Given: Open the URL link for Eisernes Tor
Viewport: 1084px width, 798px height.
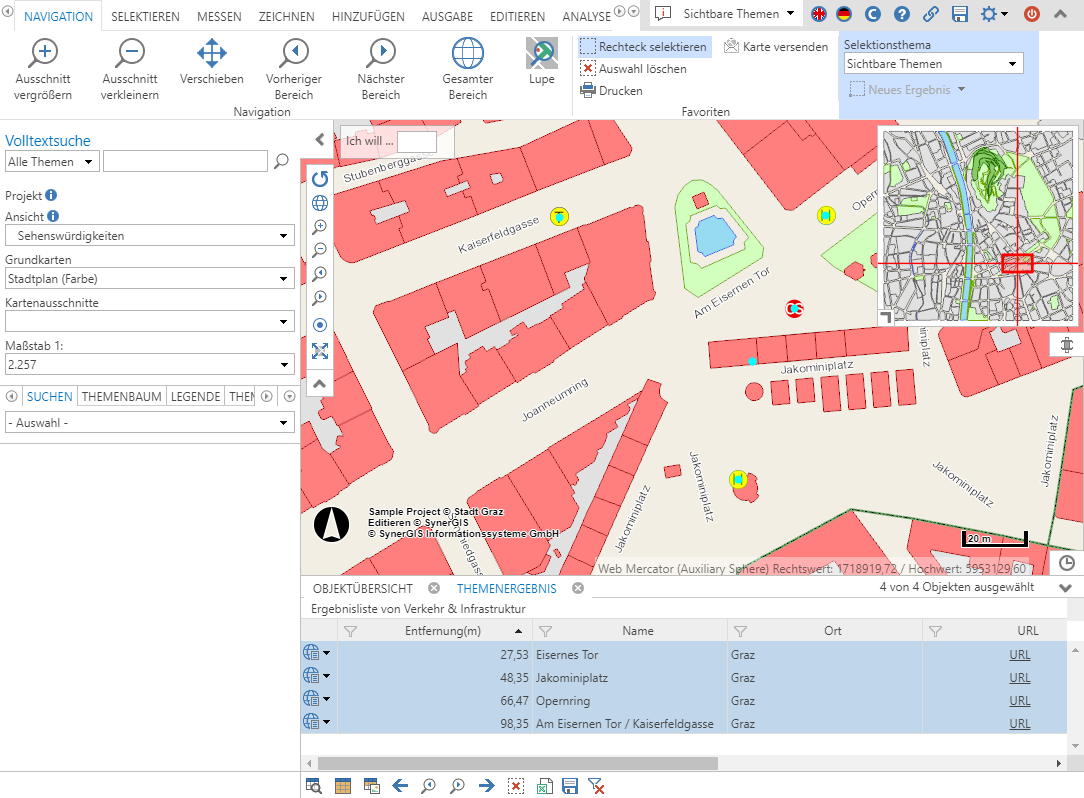Looking at the screenshot, I should coord(1019,655).
